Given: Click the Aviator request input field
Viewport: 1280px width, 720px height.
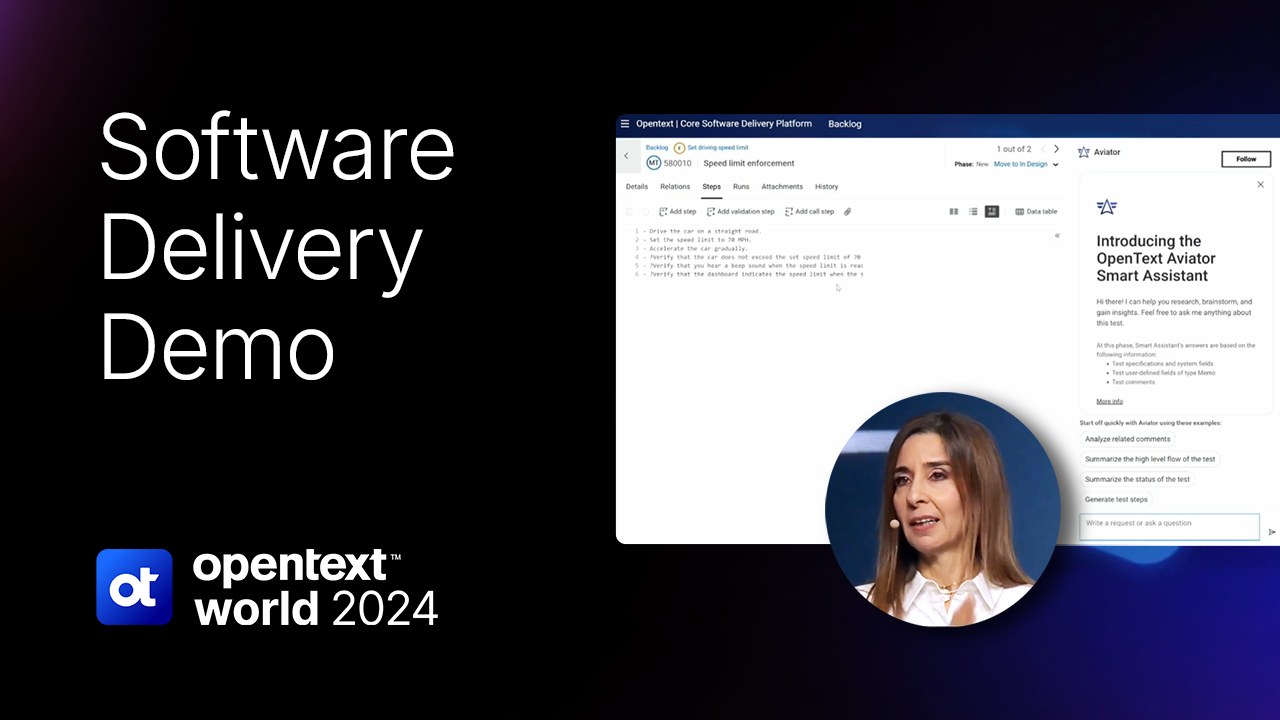Looking at the screenshot, I should point(1168,524).
